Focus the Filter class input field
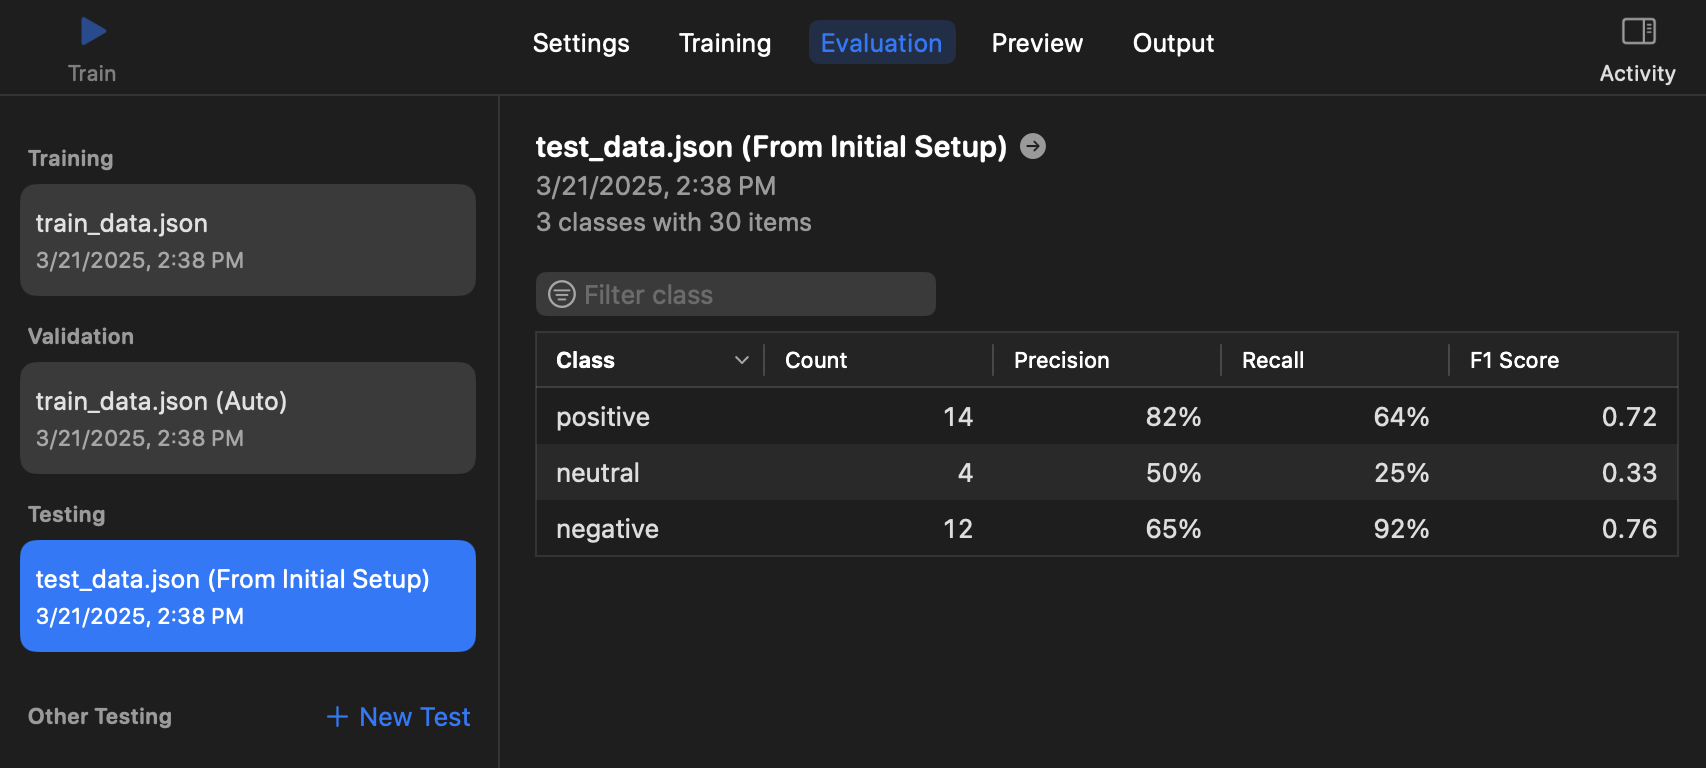This screenshot has width=1706, height=768. coord(750,295)
